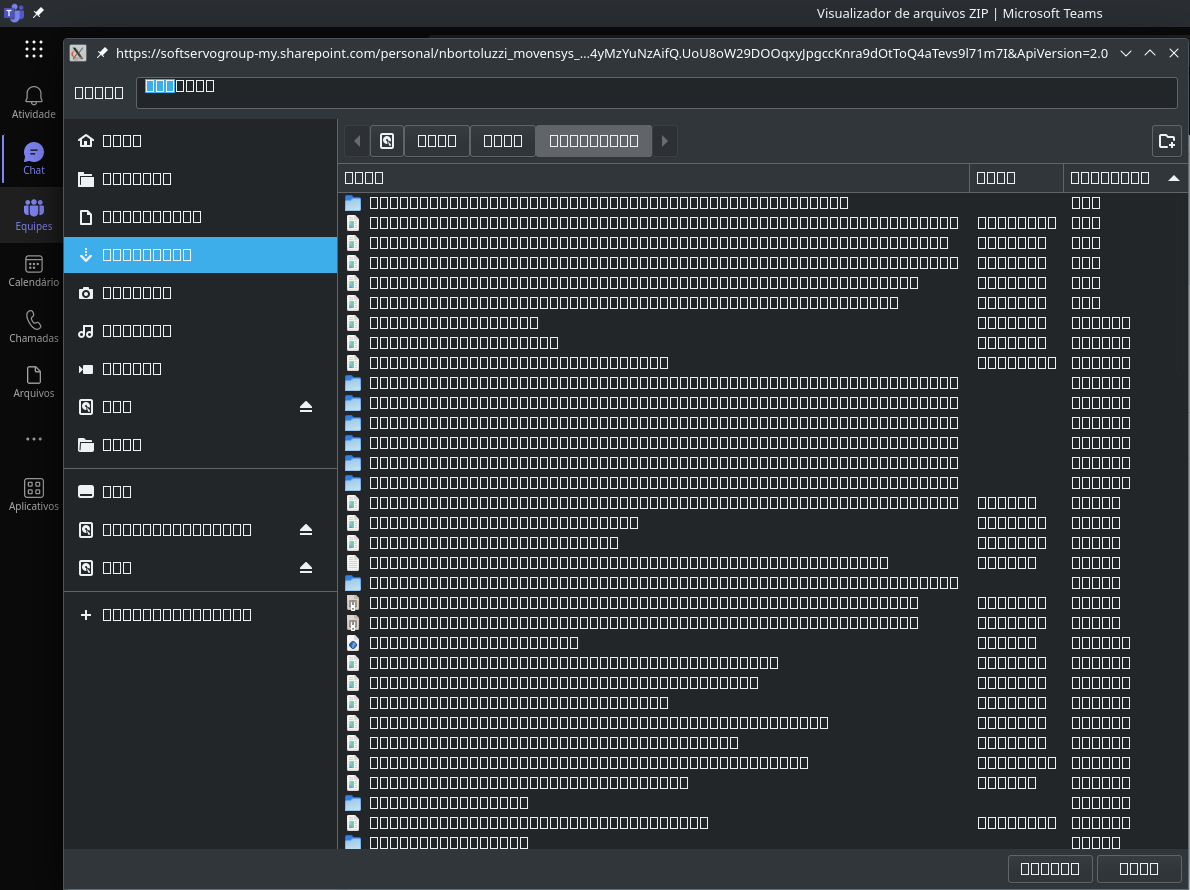Click the X11 window icon of dialog

tap(77, 53)
